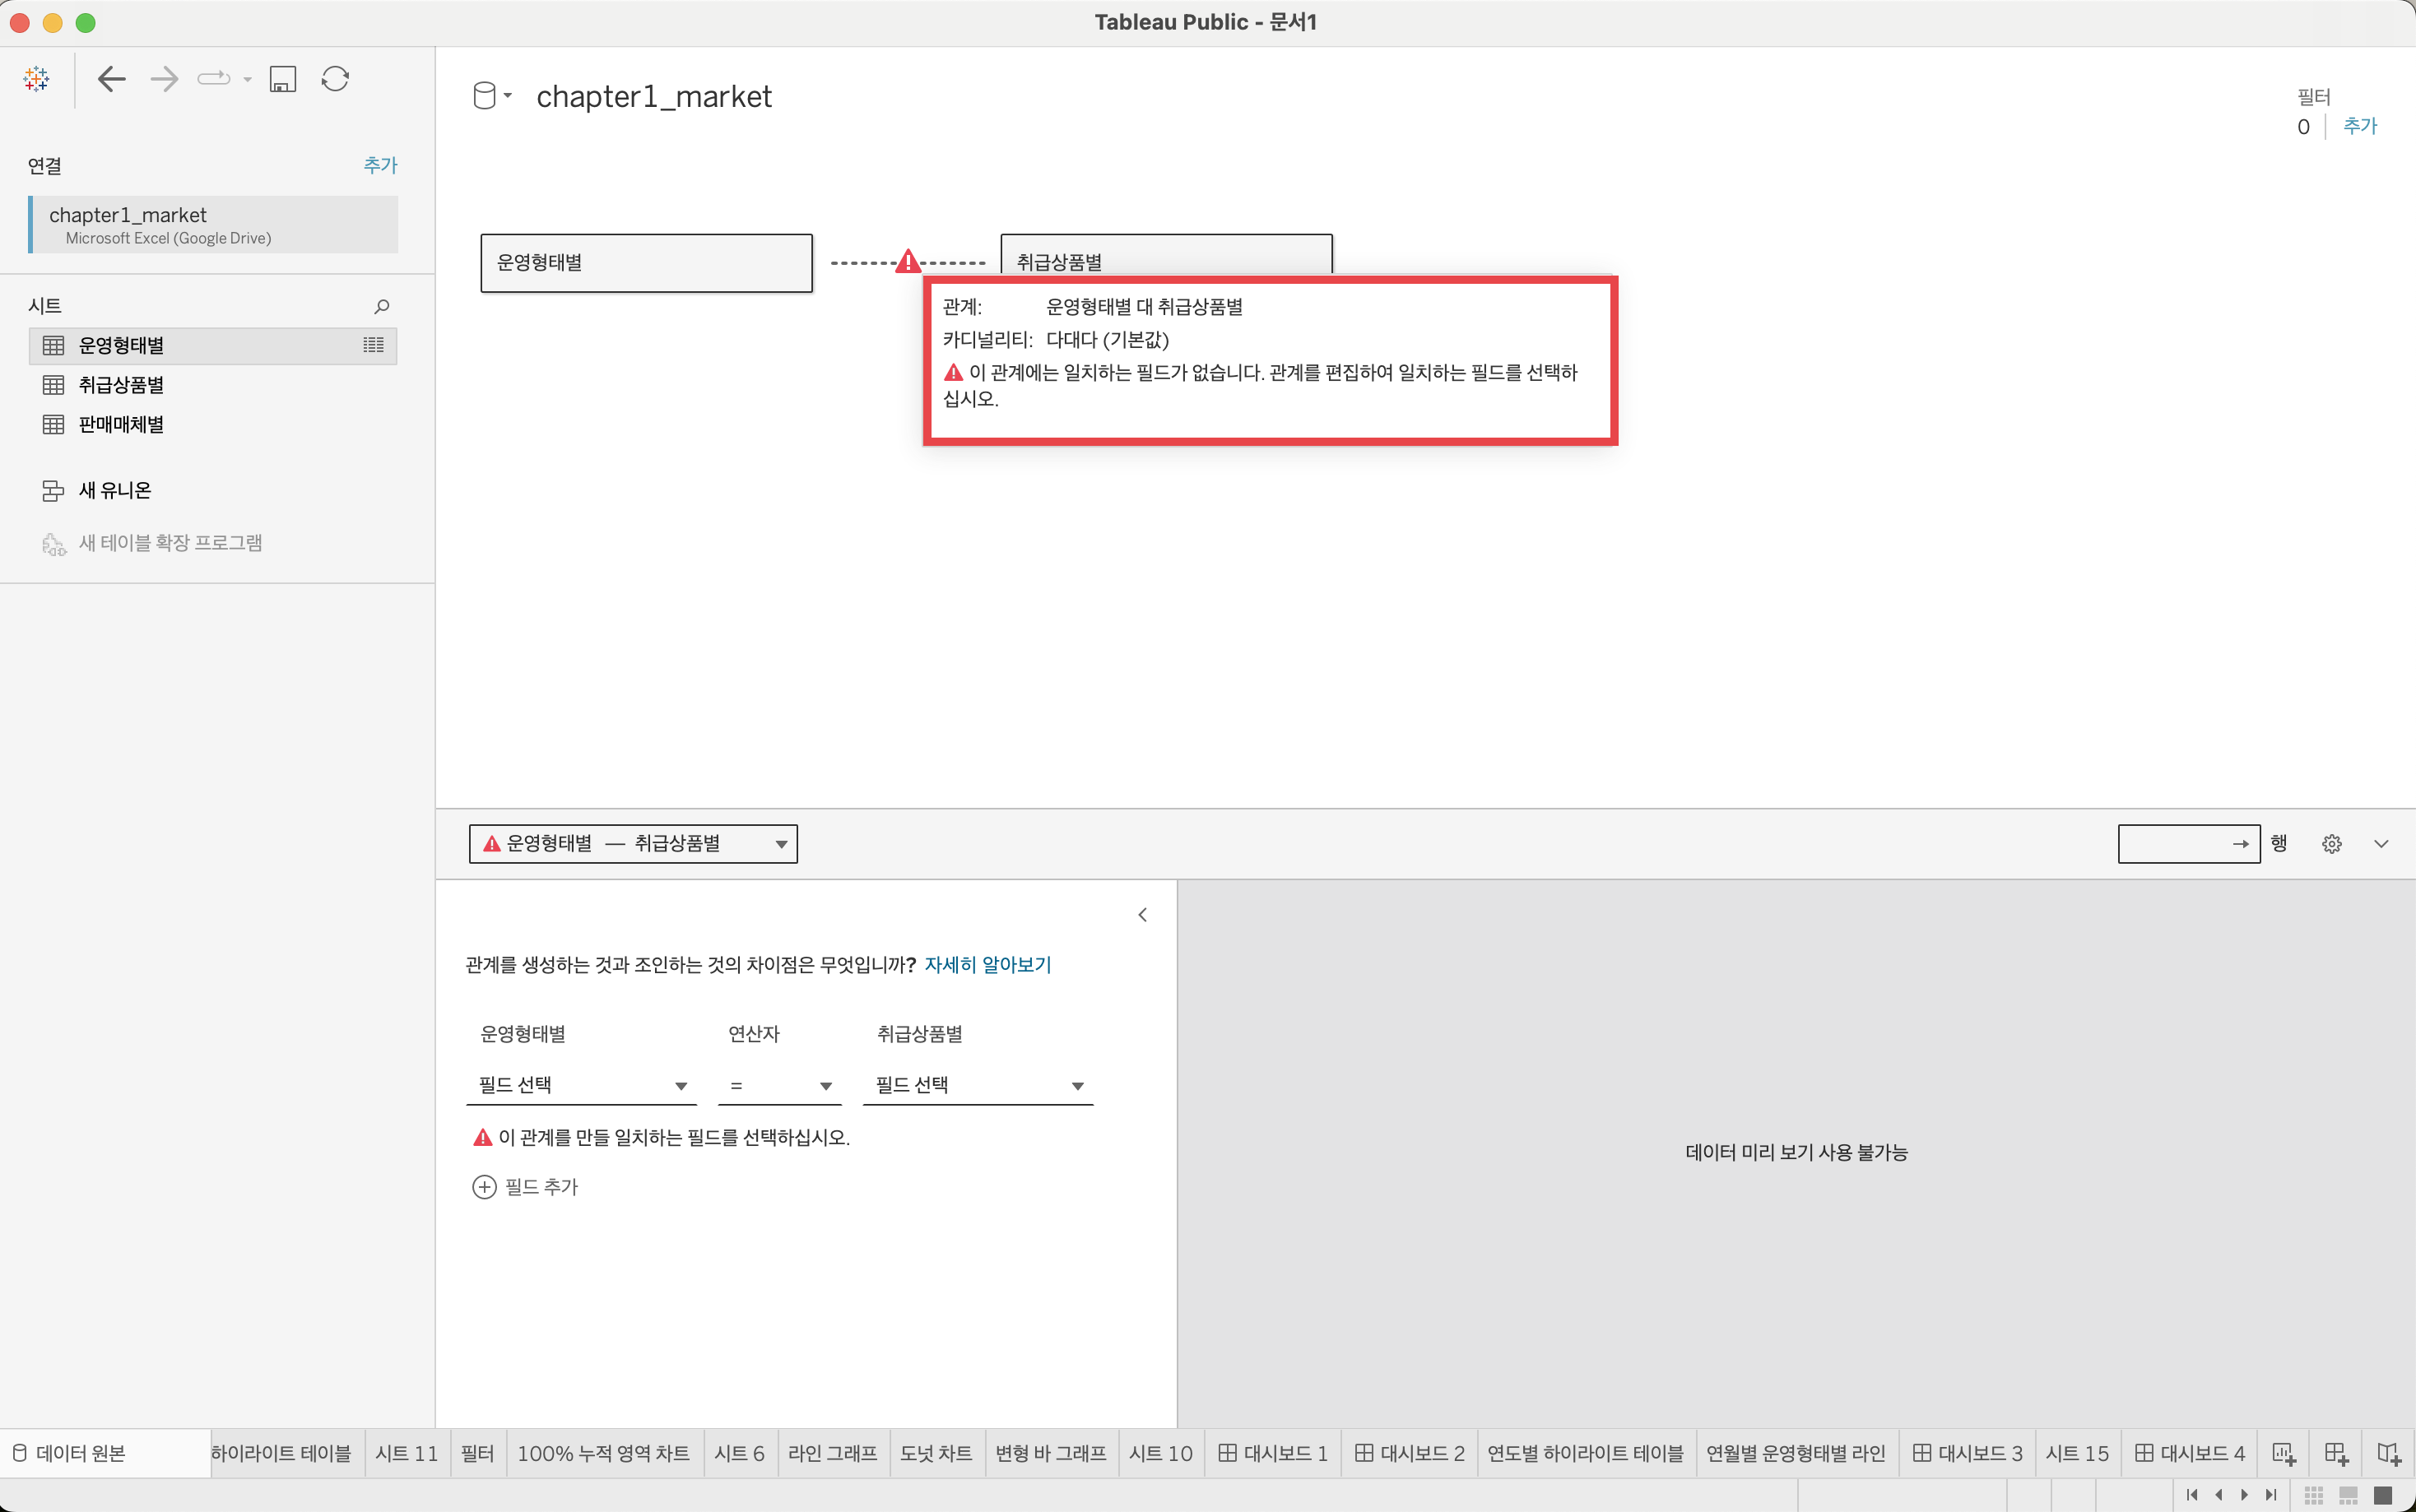This screenshot has height=1512, width=2416.
Task: Switch to the show filmstrip view button
Action: point(2348,1495)
